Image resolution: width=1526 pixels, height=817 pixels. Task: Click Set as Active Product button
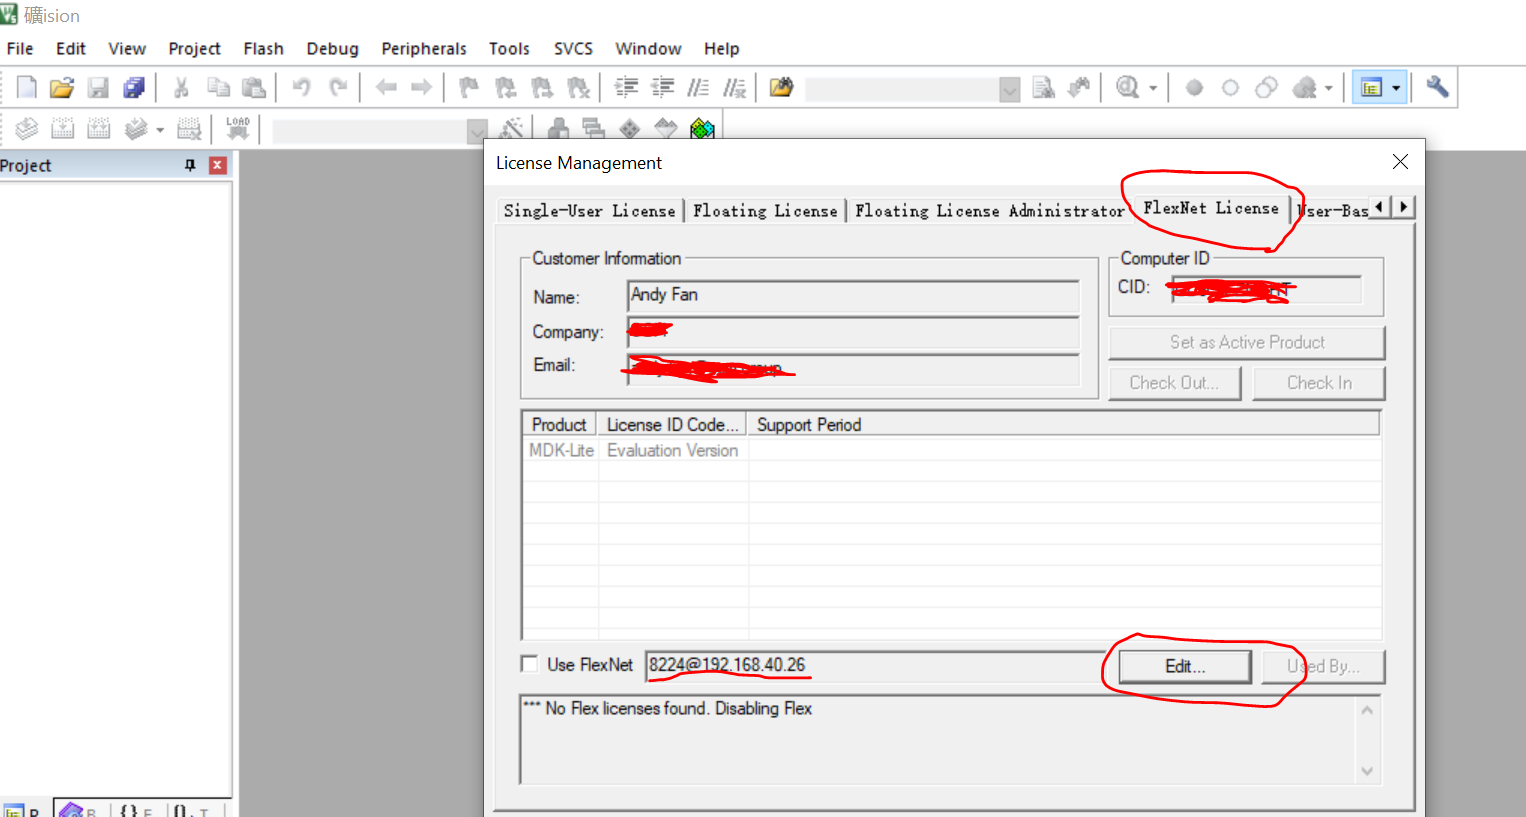1247,342
